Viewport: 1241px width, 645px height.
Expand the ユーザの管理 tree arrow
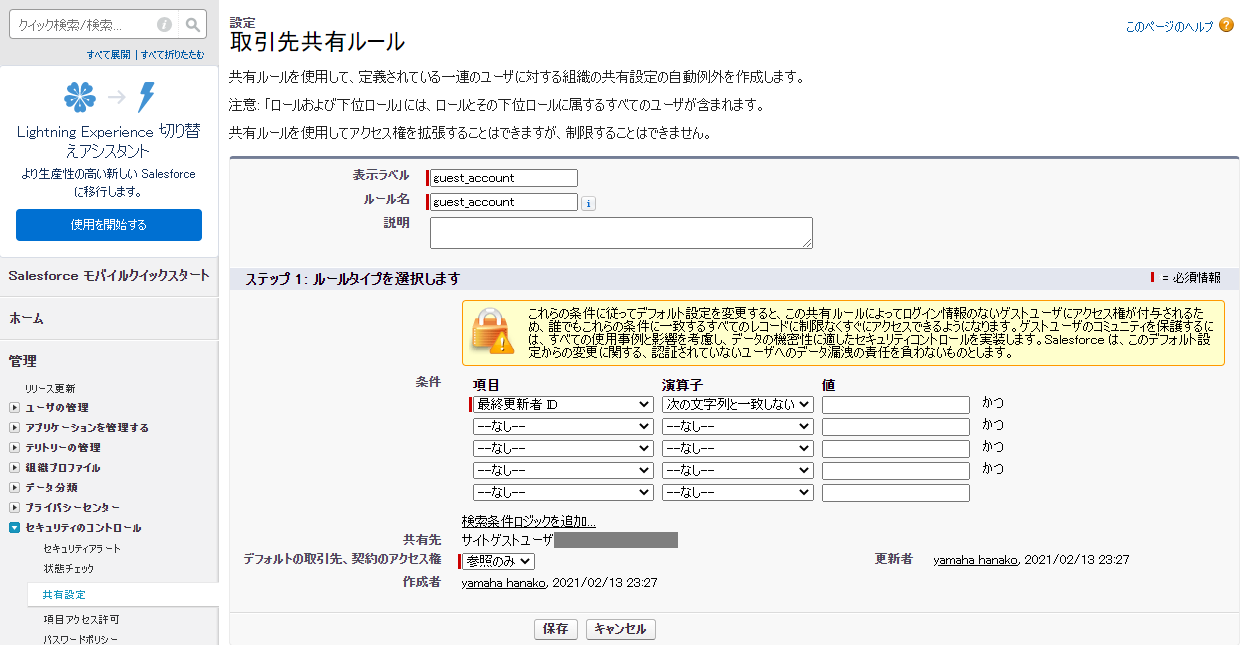click(x=14, y=408)
